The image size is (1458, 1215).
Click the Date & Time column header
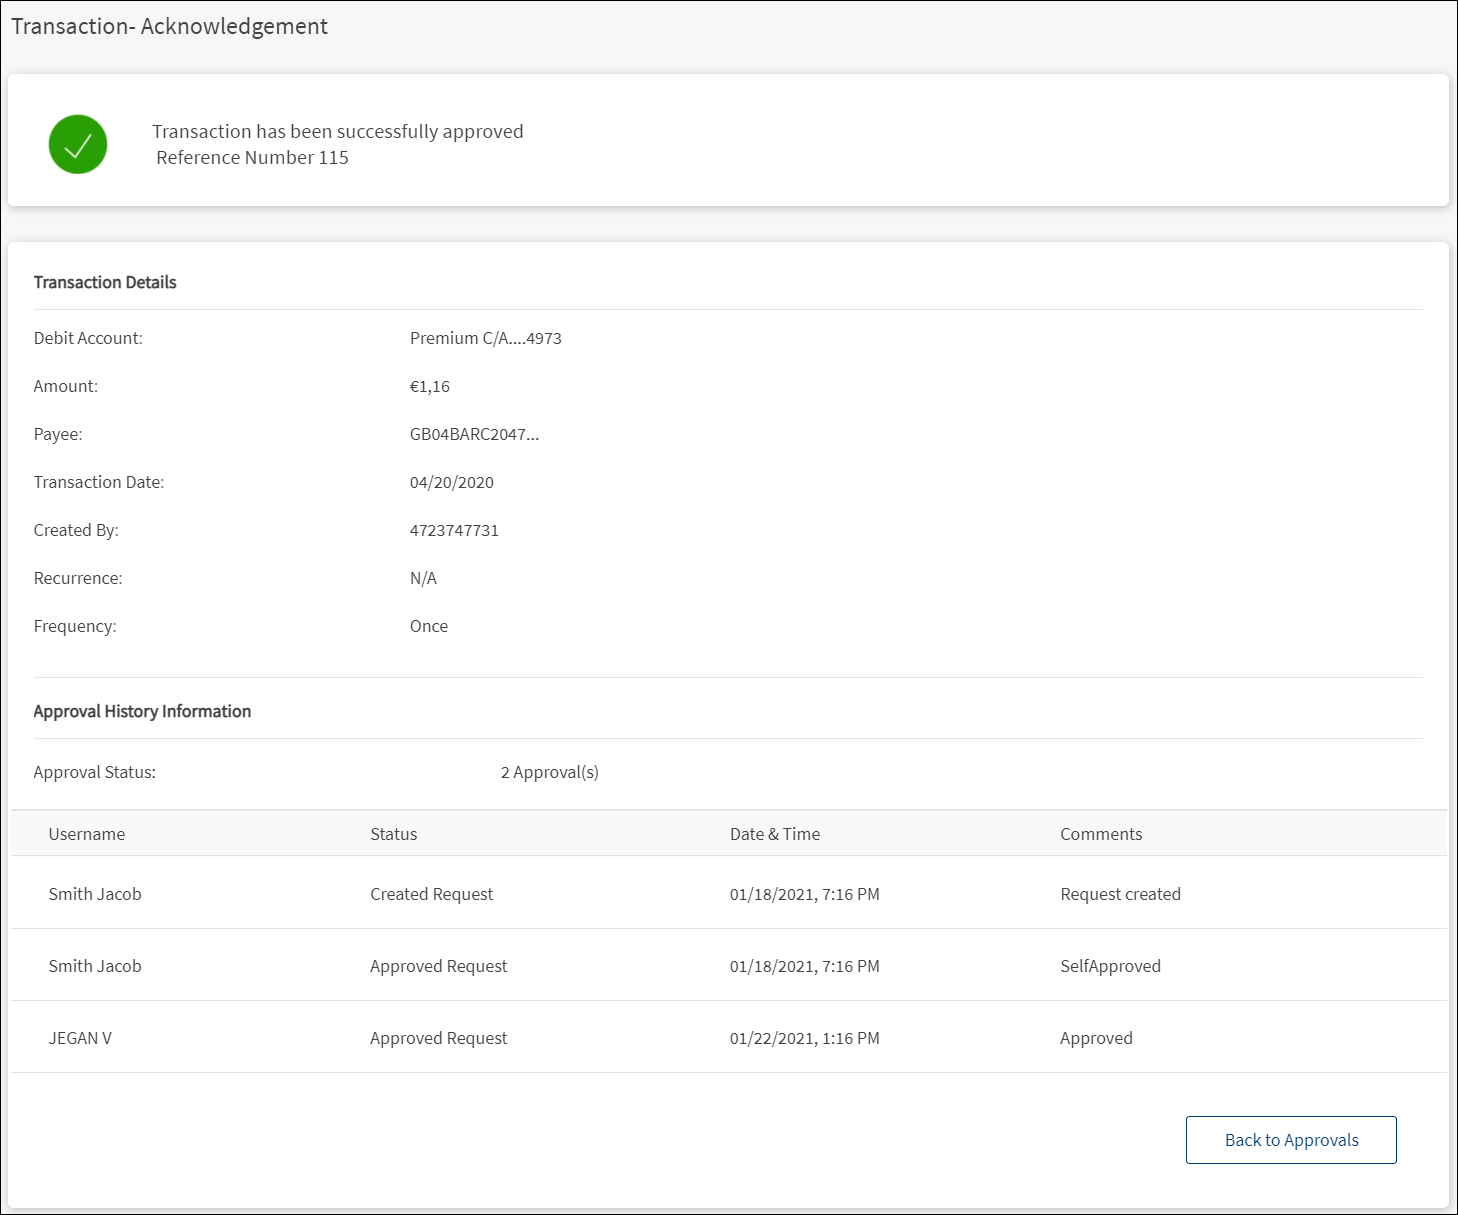(775, 834)
